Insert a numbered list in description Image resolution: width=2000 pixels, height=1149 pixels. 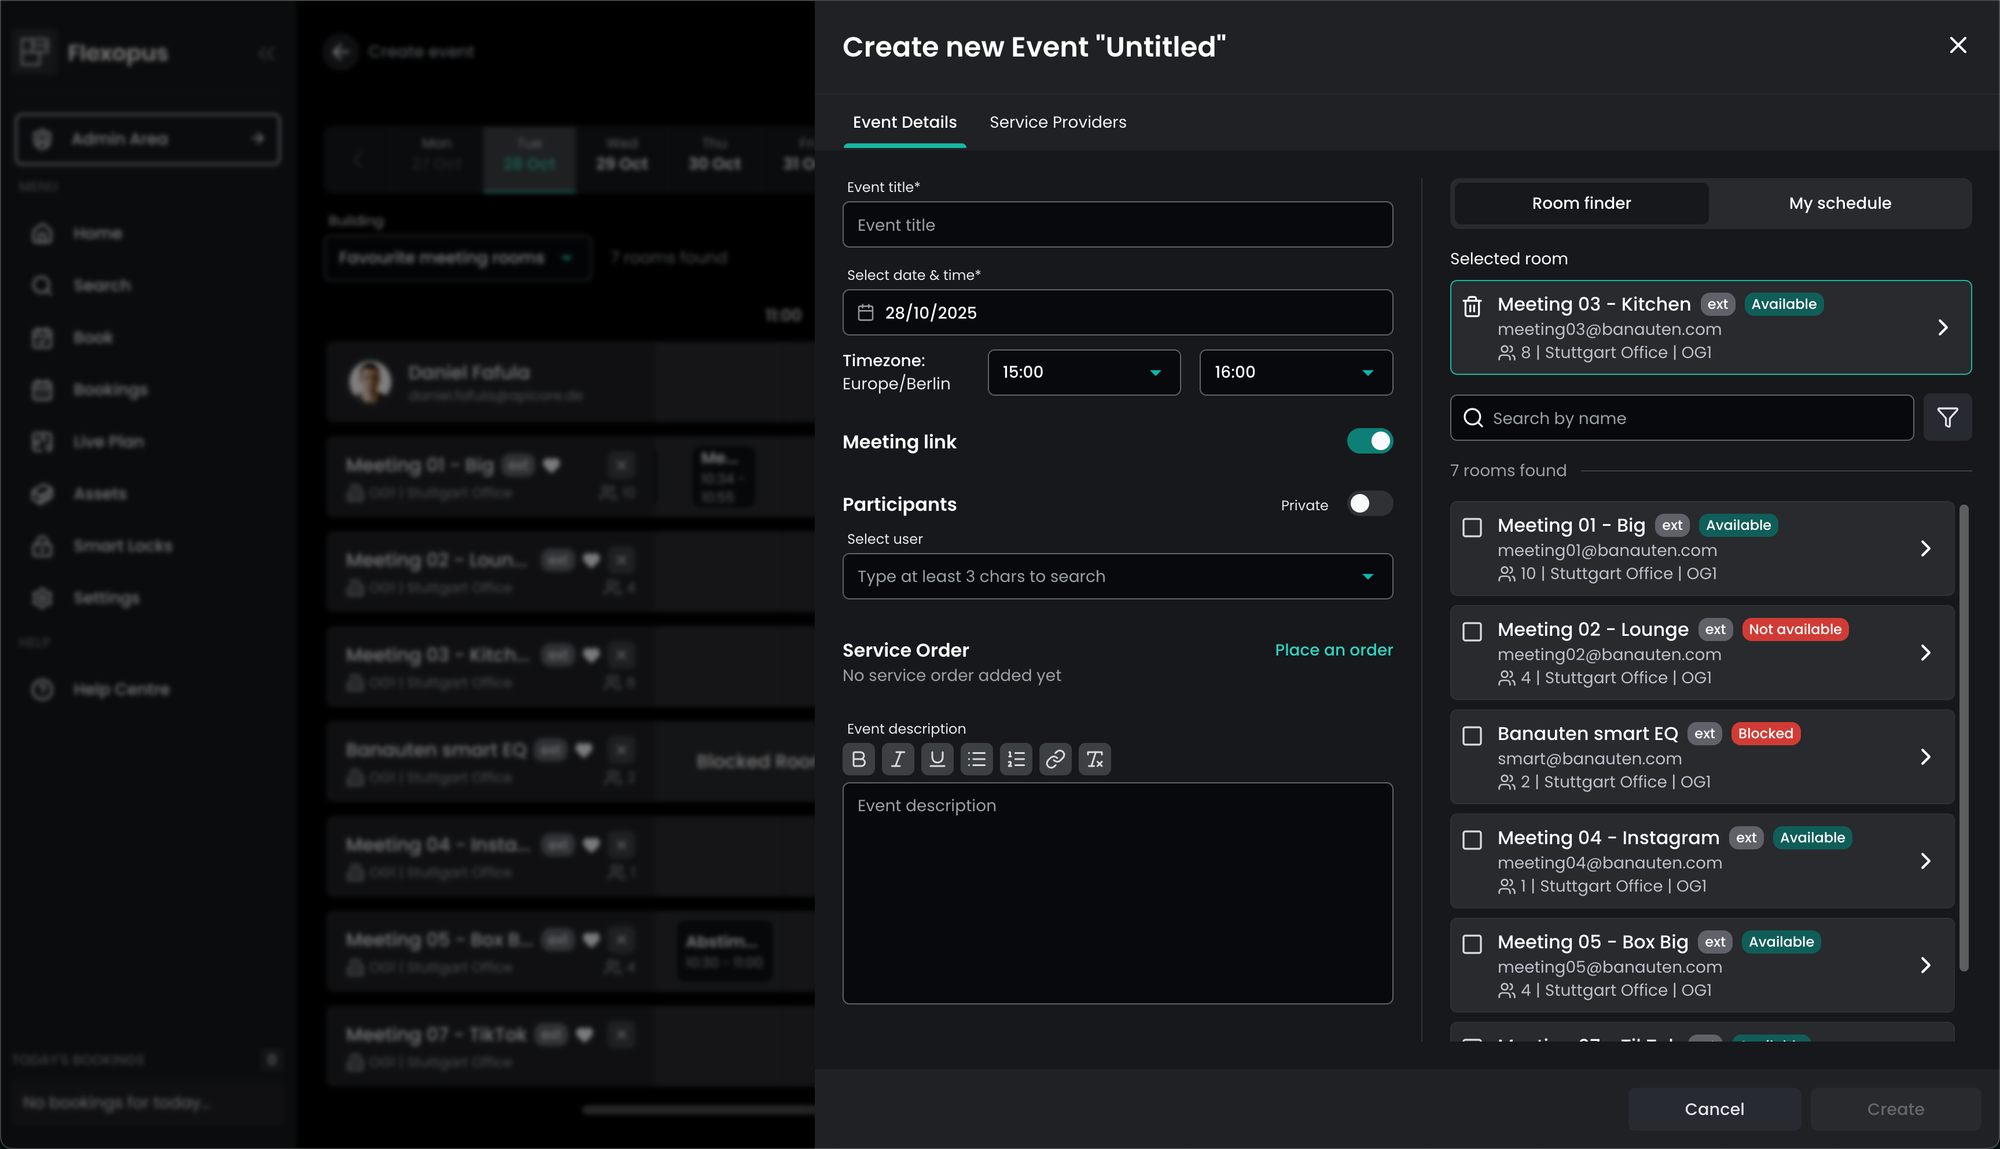click(1016, 759)
